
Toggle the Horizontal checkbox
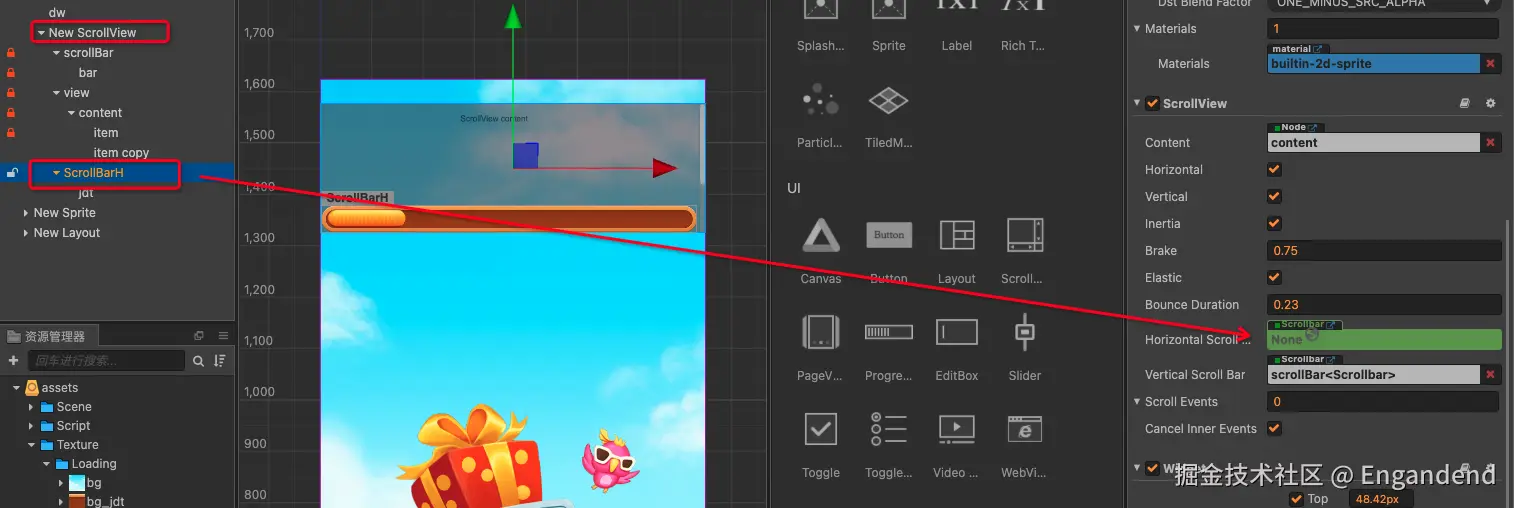pyautogui.click(x=1274, y=170)
